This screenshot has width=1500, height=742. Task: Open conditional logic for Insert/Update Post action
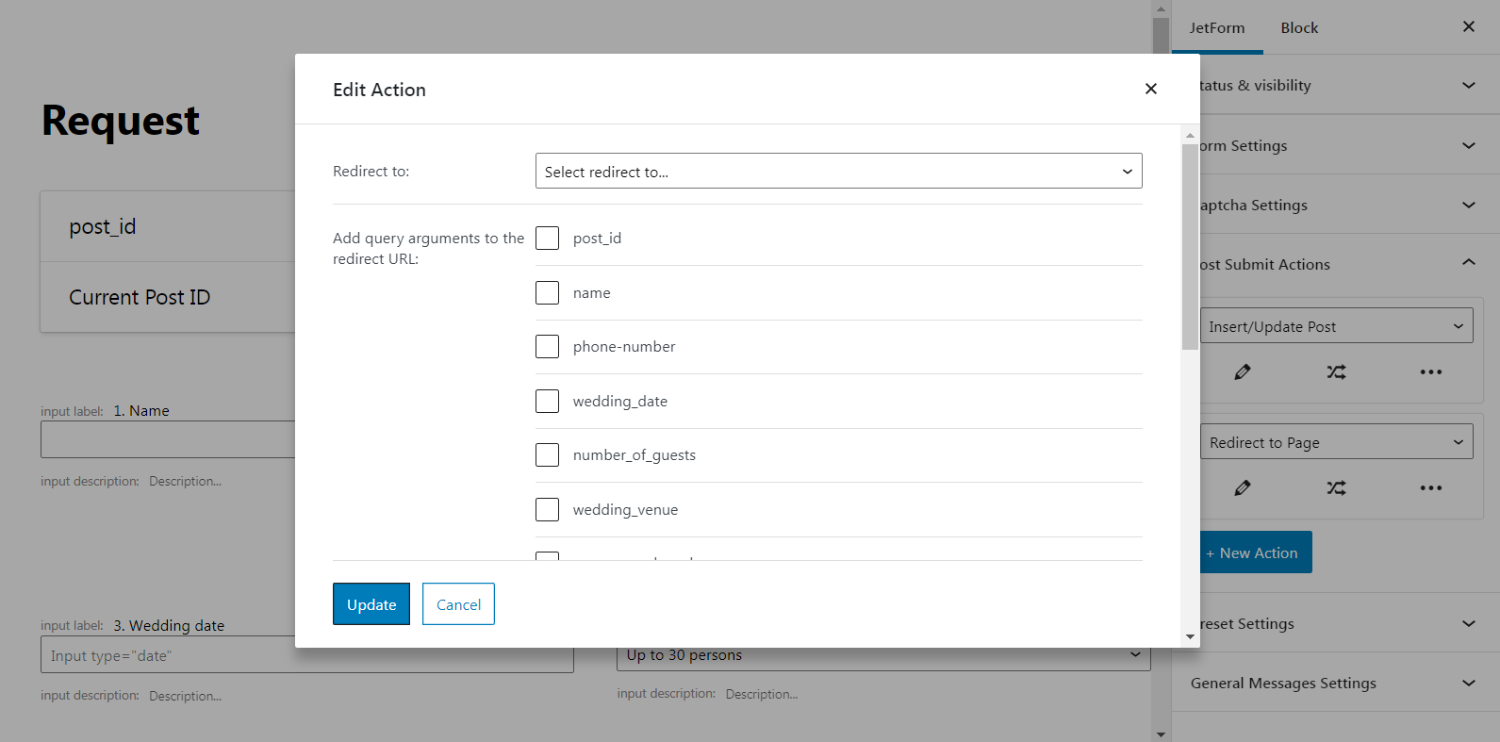(x=1336, y=371)
